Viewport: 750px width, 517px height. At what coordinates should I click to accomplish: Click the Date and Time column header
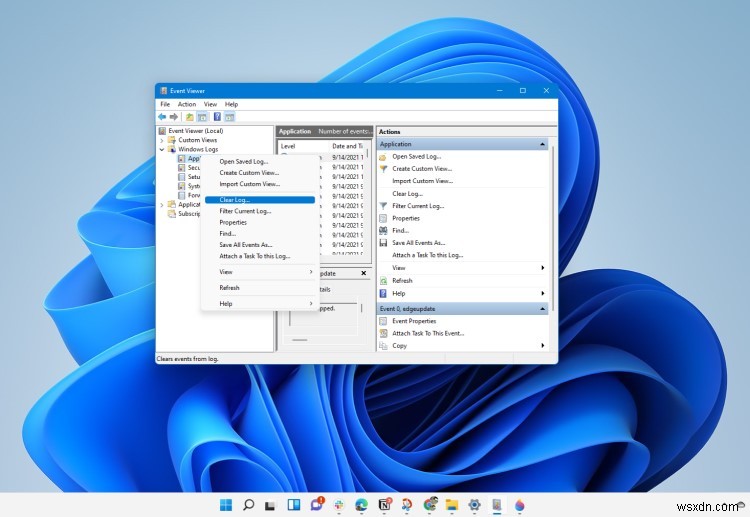(347, 146)
